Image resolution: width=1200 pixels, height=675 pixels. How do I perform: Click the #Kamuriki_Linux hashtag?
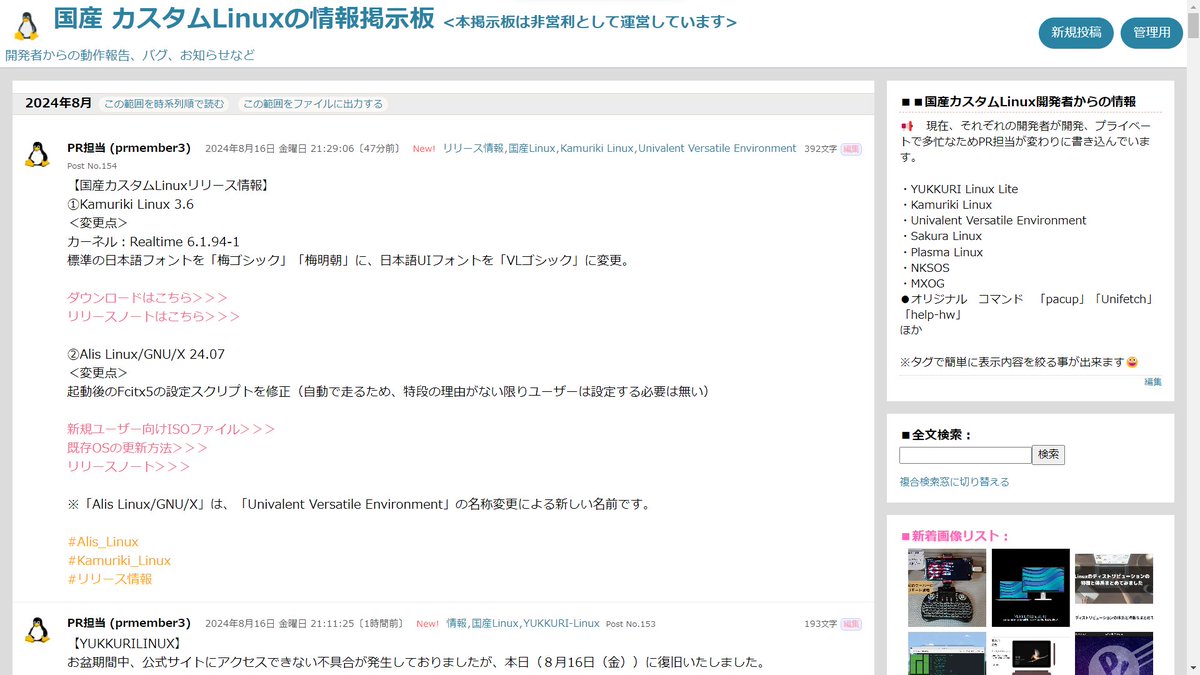pos(119,561)
